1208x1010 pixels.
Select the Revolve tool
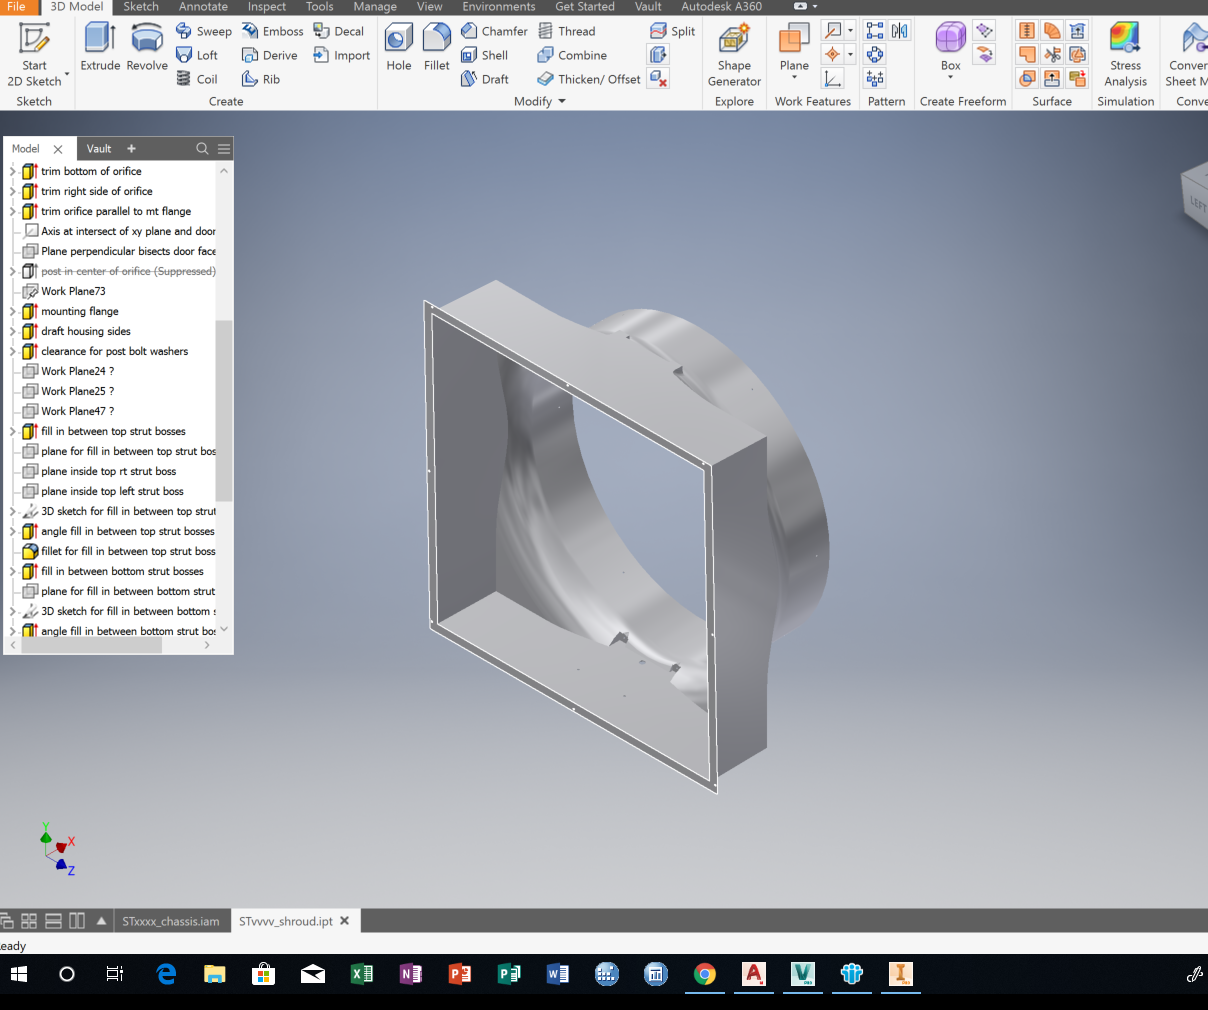click(x=147, y=47)
